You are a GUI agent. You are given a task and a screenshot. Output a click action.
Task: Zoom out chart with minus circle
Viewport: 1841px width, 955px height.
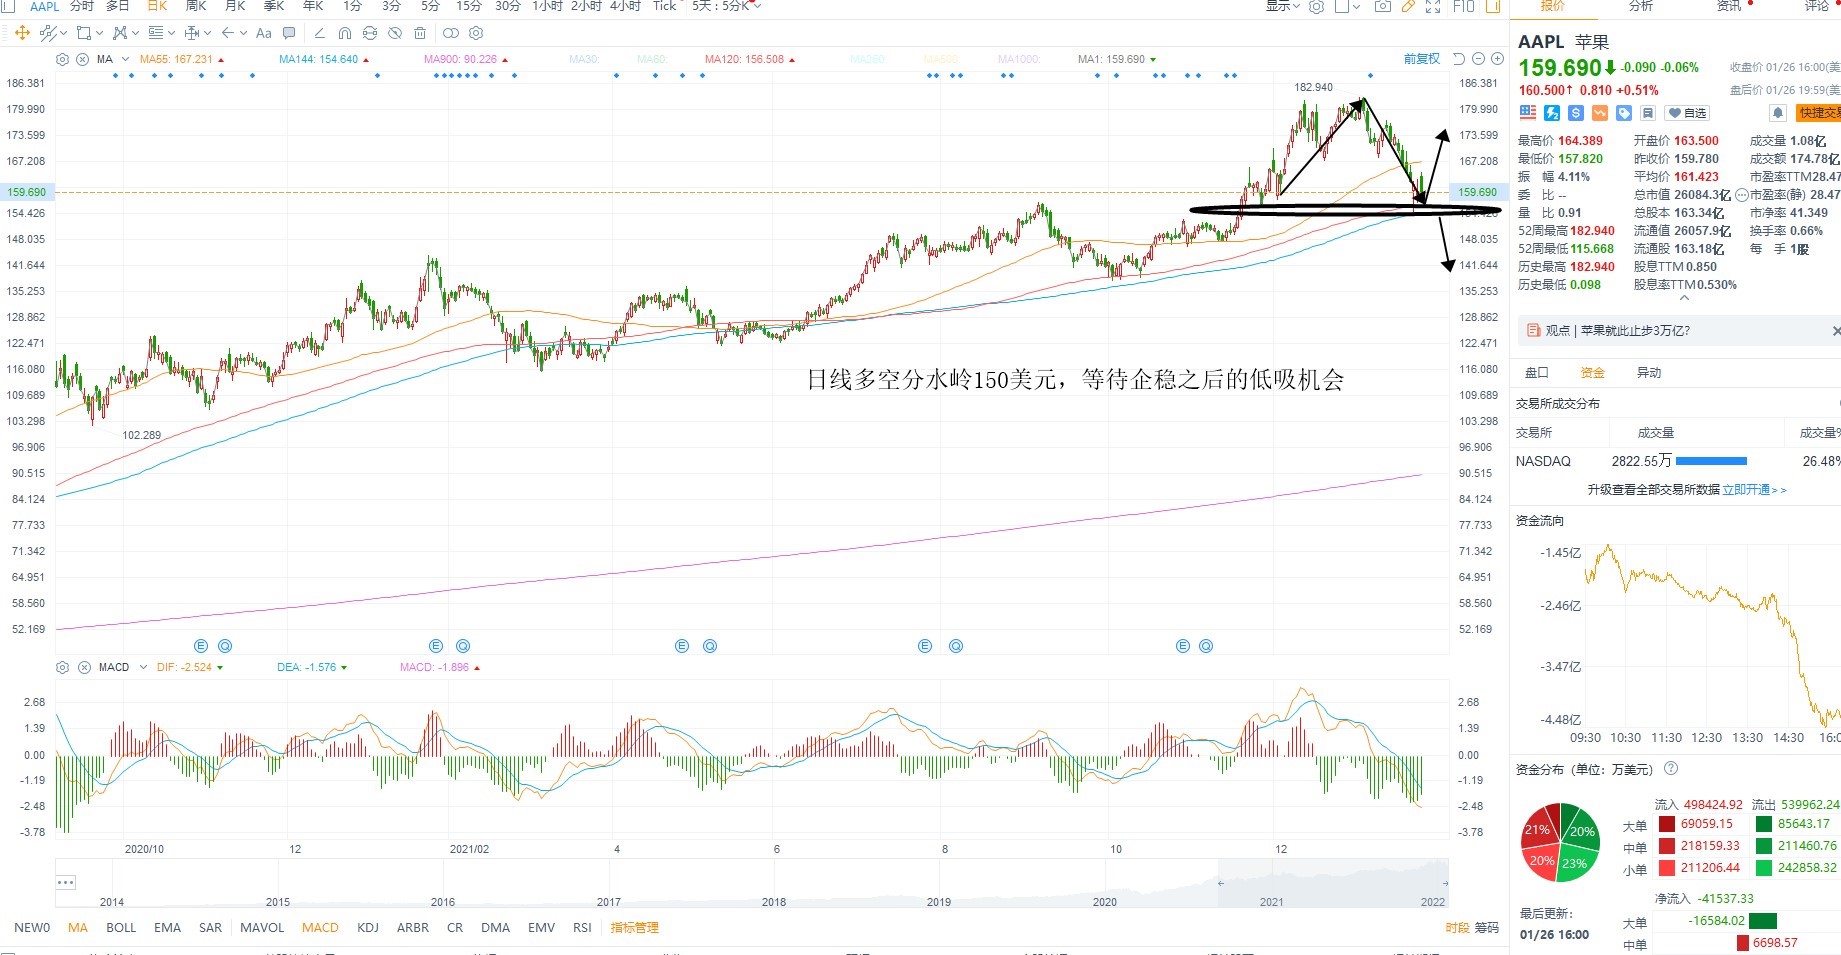[x=1479, y=59]
